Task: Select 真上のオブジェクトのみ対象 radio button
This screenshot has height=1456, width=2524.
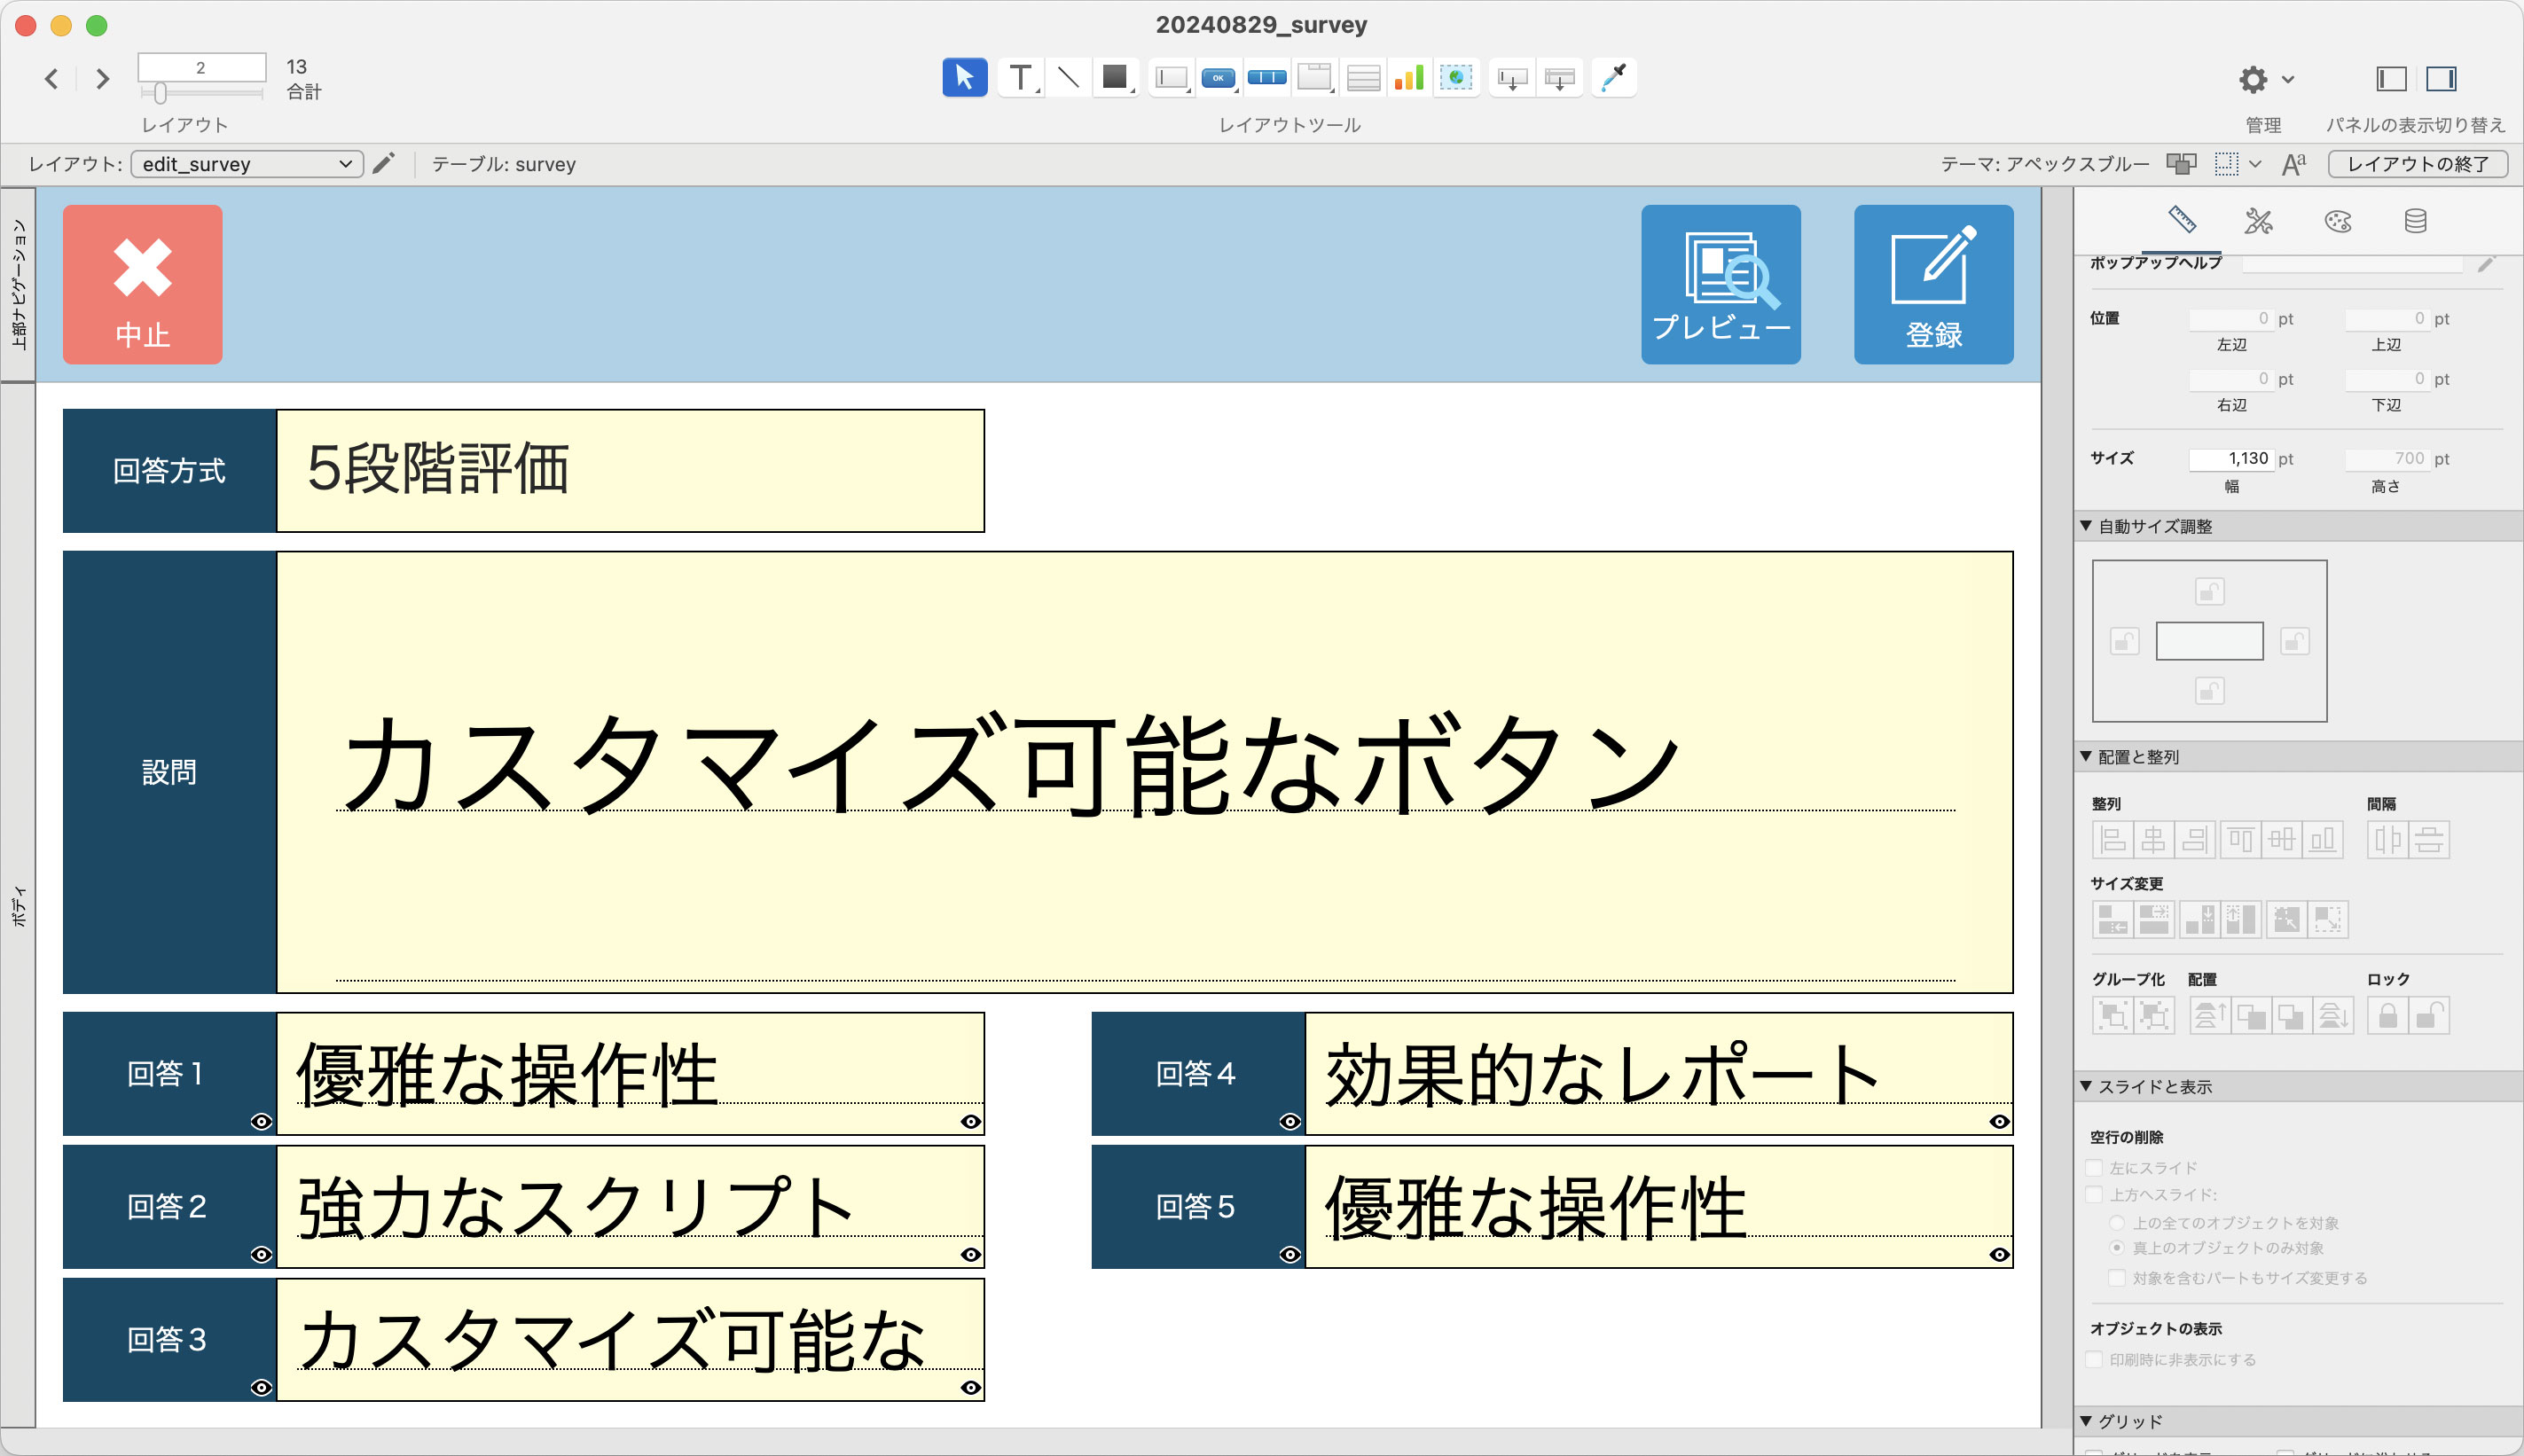Action: 2117,1248
